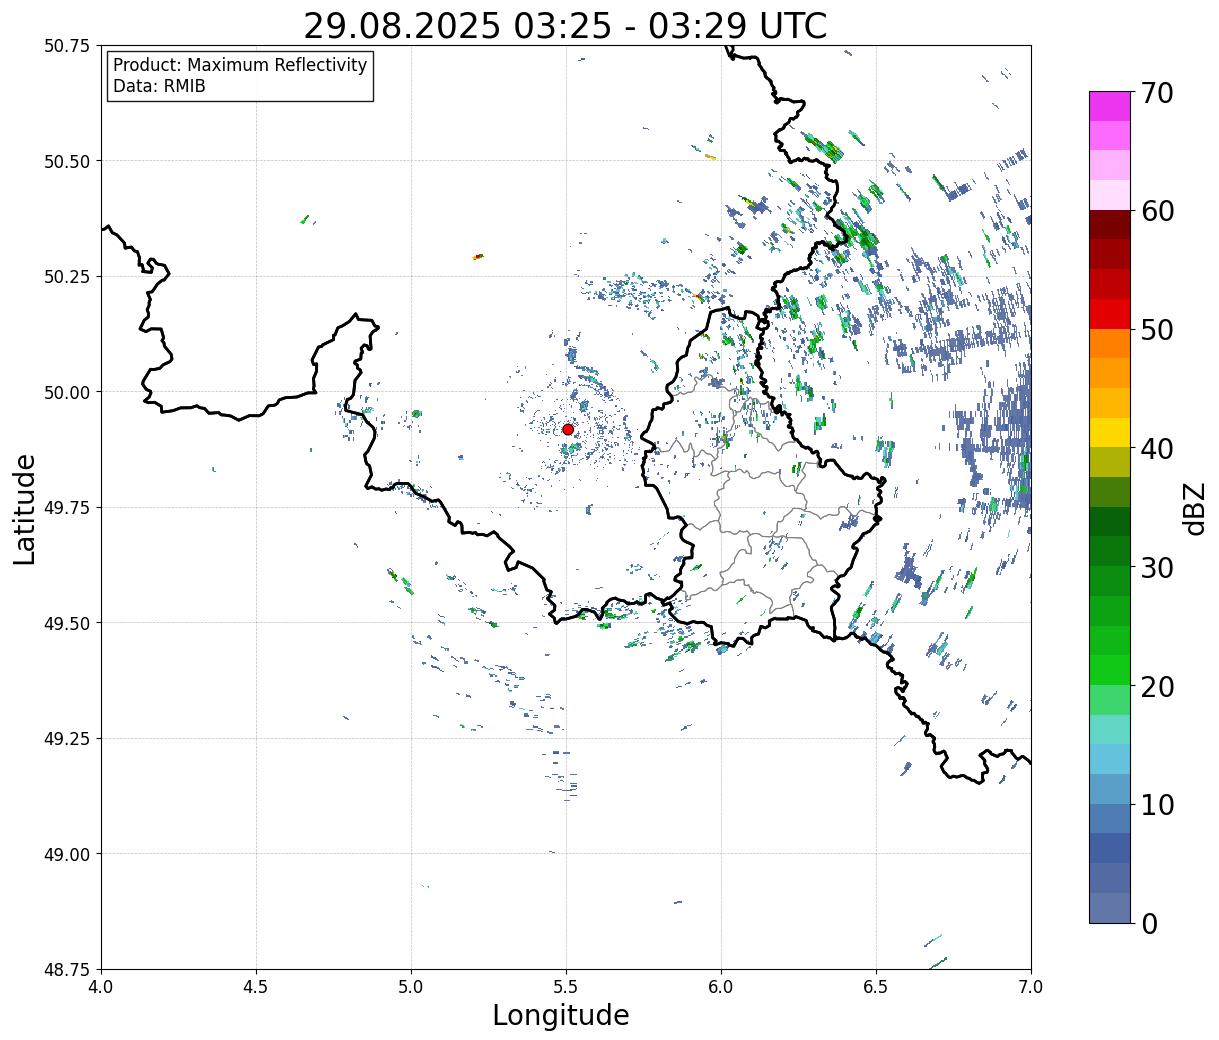Click the latitude tick label "49.25"

[67, 739]
